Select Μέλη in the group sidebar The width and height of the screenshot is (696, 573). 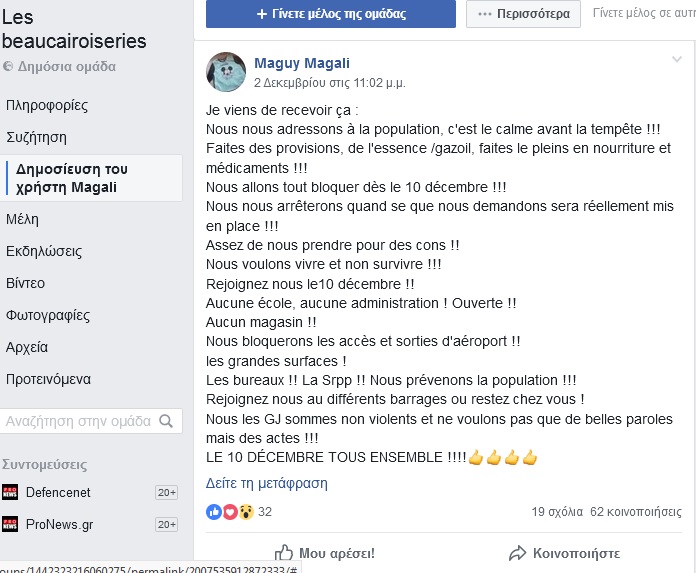22,219
